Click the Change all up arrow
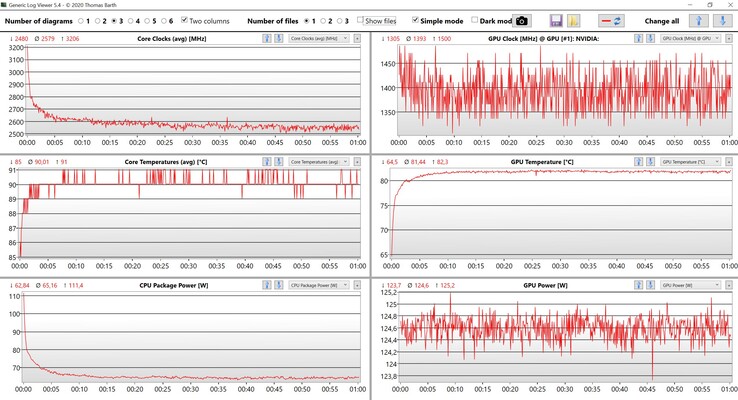 698,21
